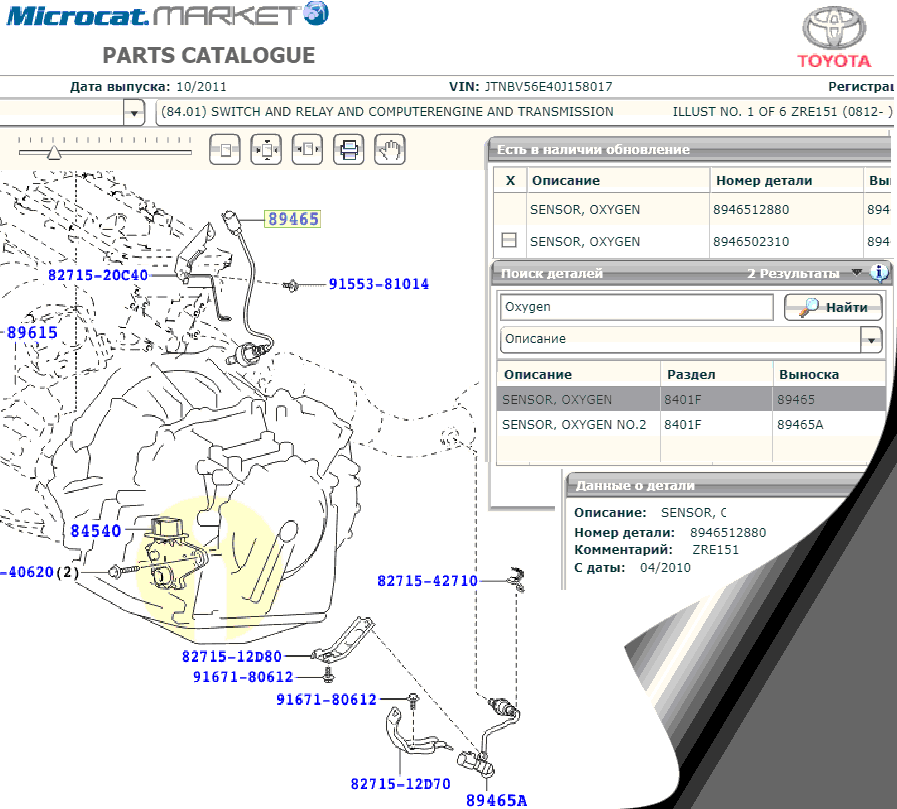Expand the left section selector dropdown arrow

[x=134, y=113]
